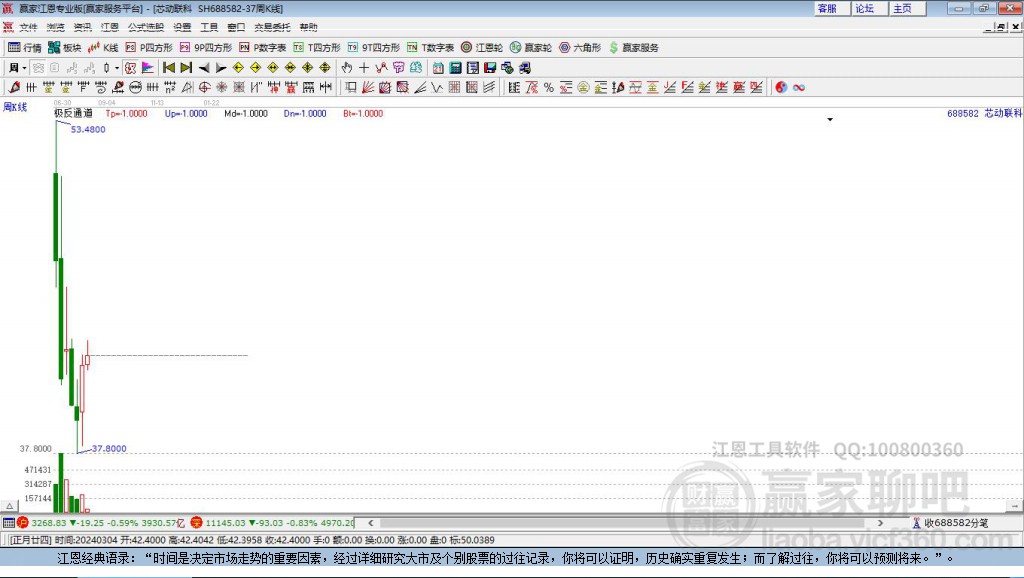Select the zigzag wave line tool
This screenshot has width=1024, height=578.
click(x=438, y=88)
